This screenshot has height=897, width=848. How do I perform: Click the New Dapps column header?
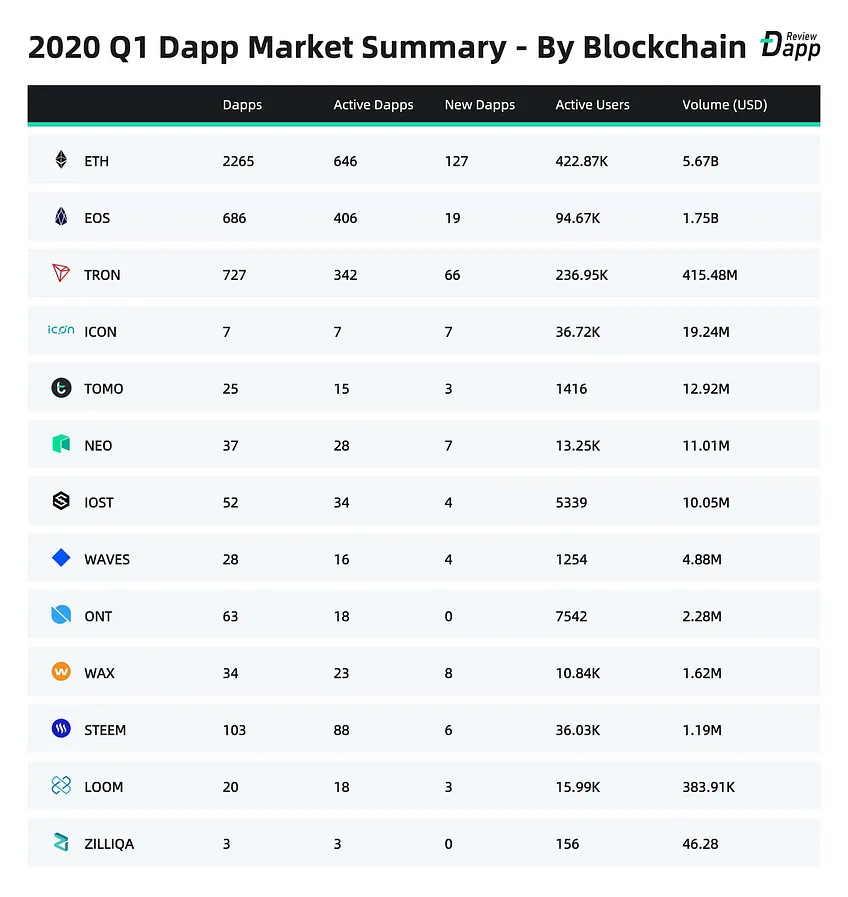coord(480,105)
